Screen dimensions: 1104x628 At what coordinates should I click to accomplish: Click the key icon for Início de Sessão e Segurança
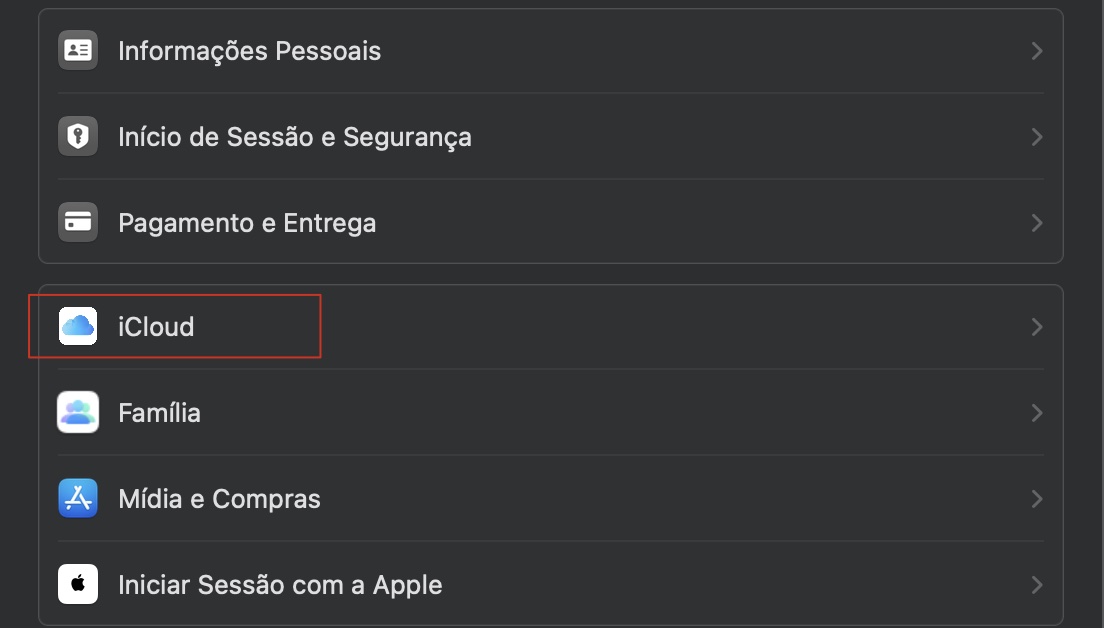tap(78, 136)
